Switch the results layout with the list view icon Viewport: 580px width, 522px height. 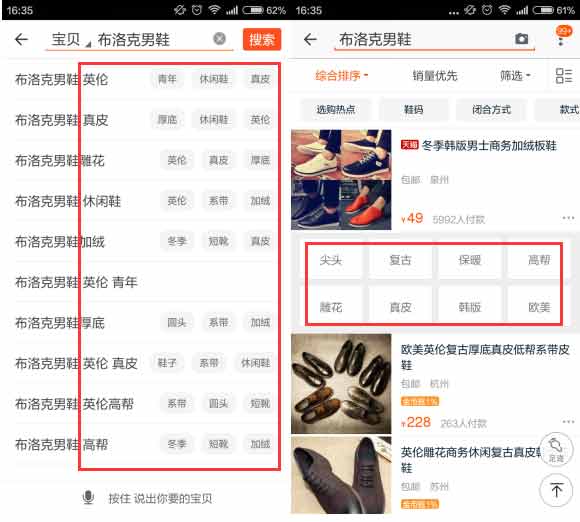coord(564,76)
